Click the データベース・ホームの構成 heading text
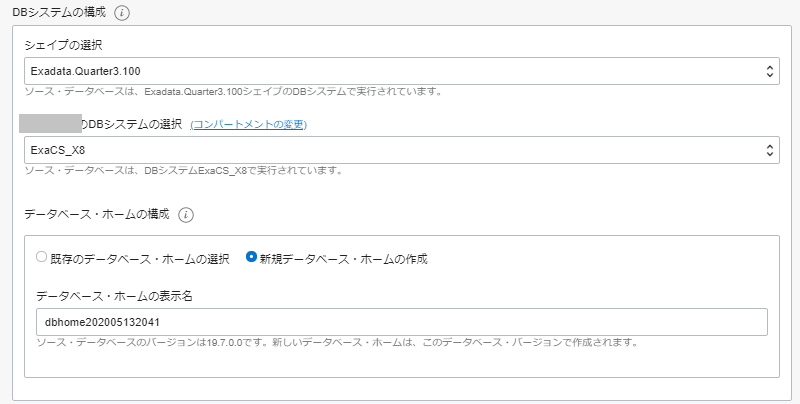This screenshot has width=800, height=404. [97, 214]
